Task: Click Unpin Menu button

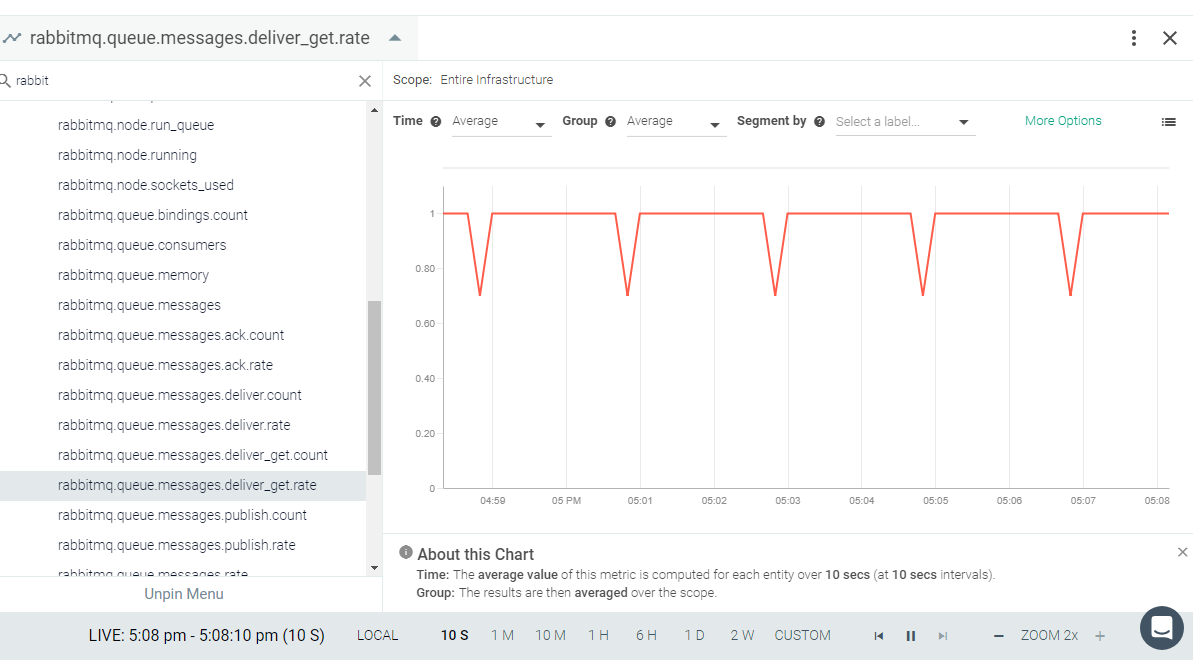Action: point(184,594)
